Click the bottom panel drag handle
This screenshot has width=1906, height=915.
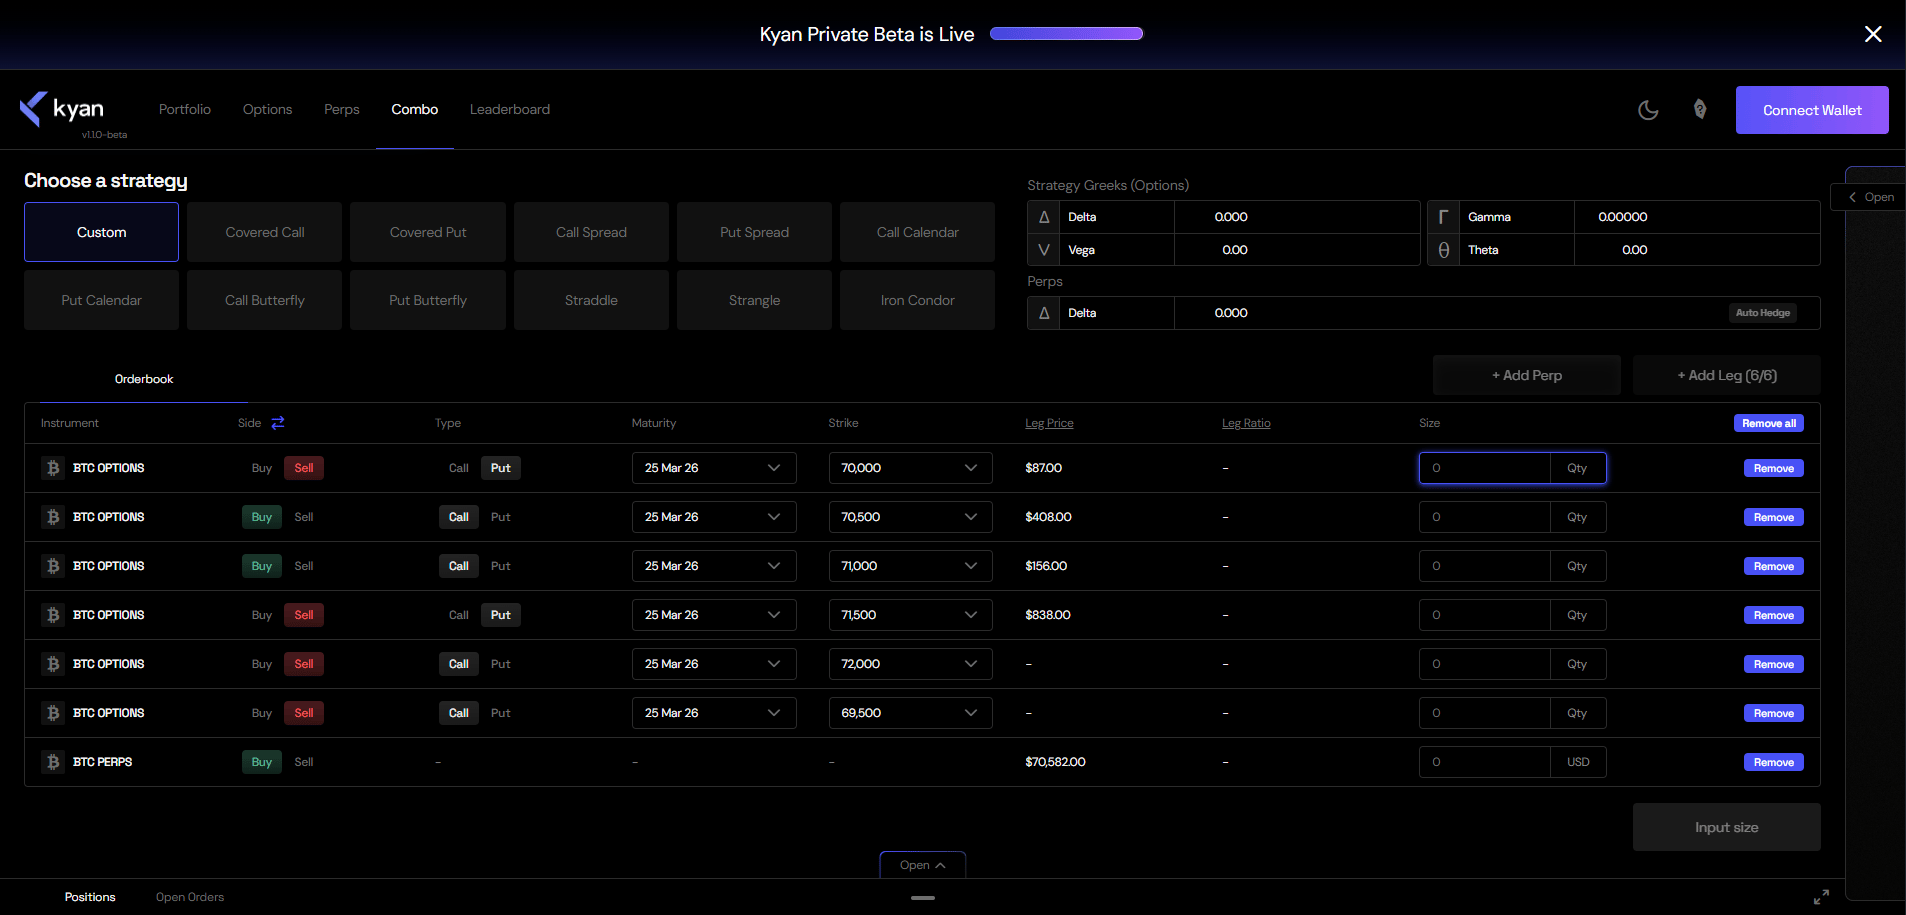coord(923,898)
